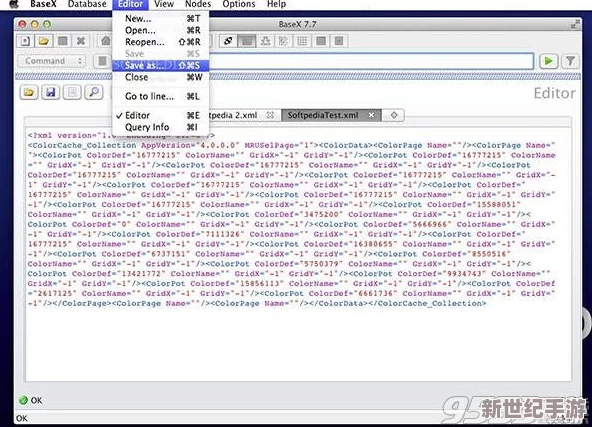Run the command with green play button

point(549,61)
